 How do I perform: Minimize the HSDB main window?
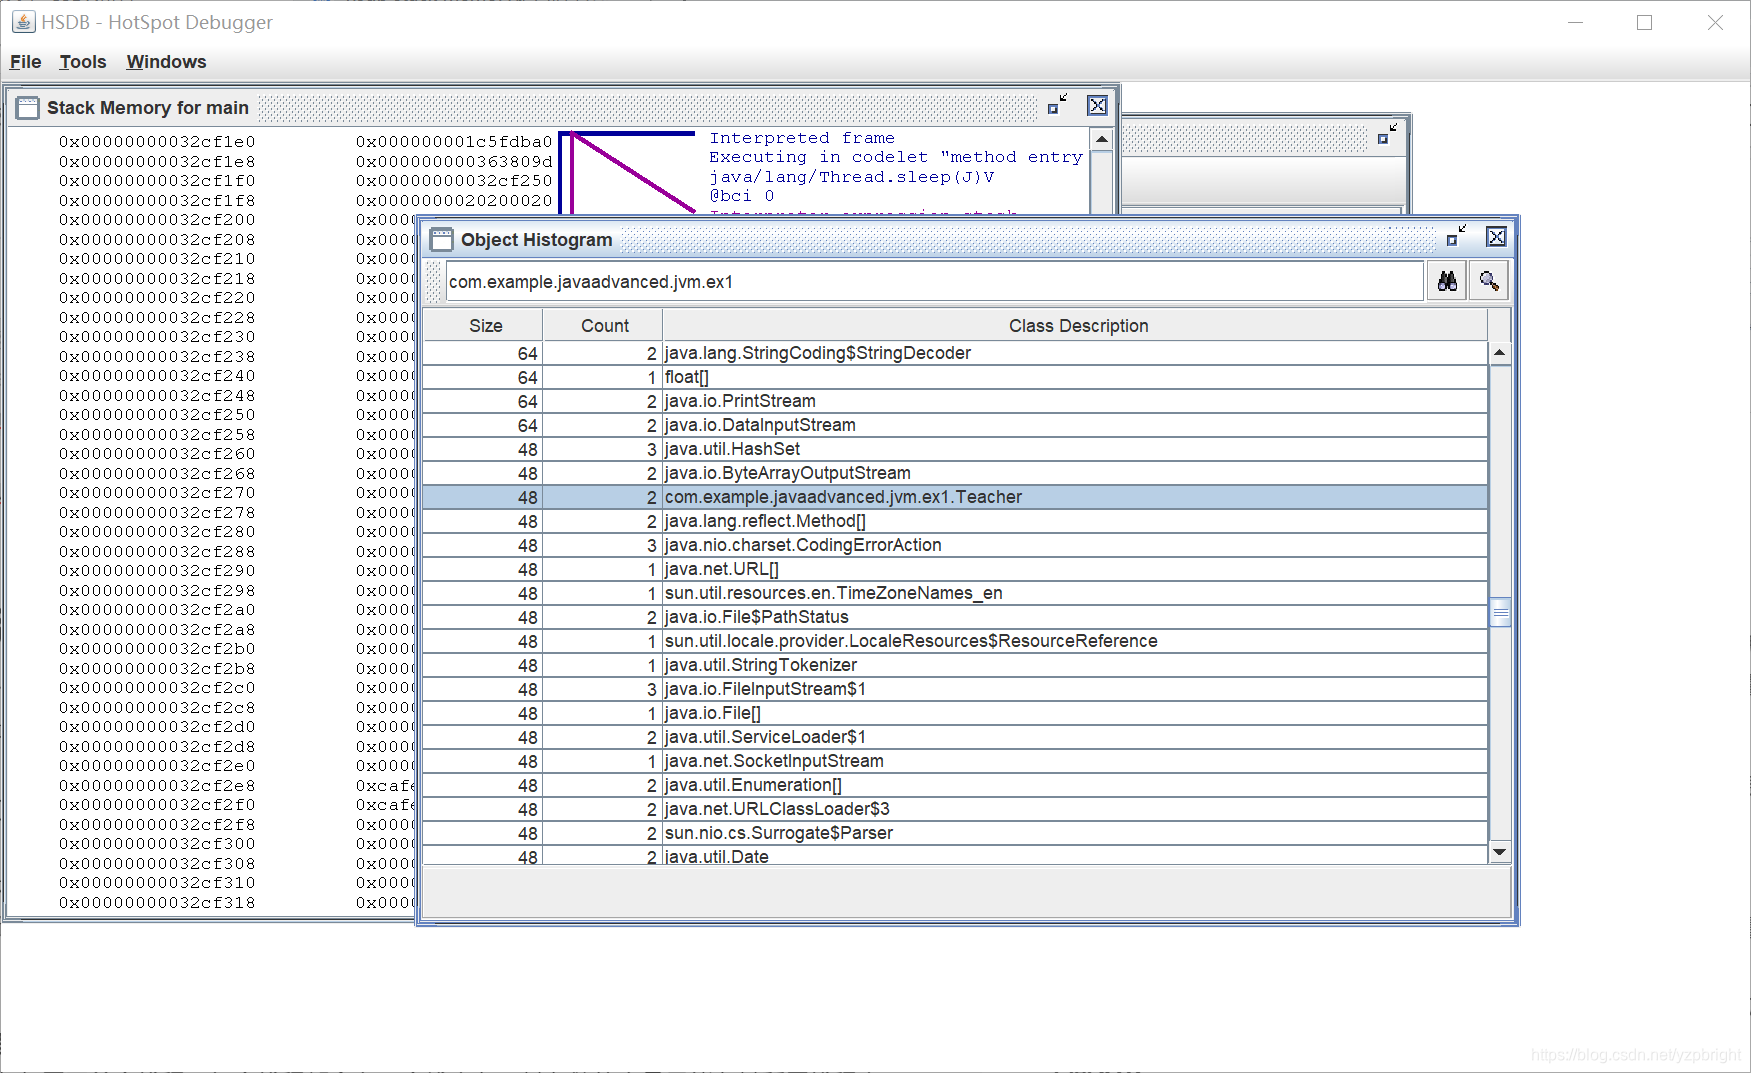(1576, 22)
